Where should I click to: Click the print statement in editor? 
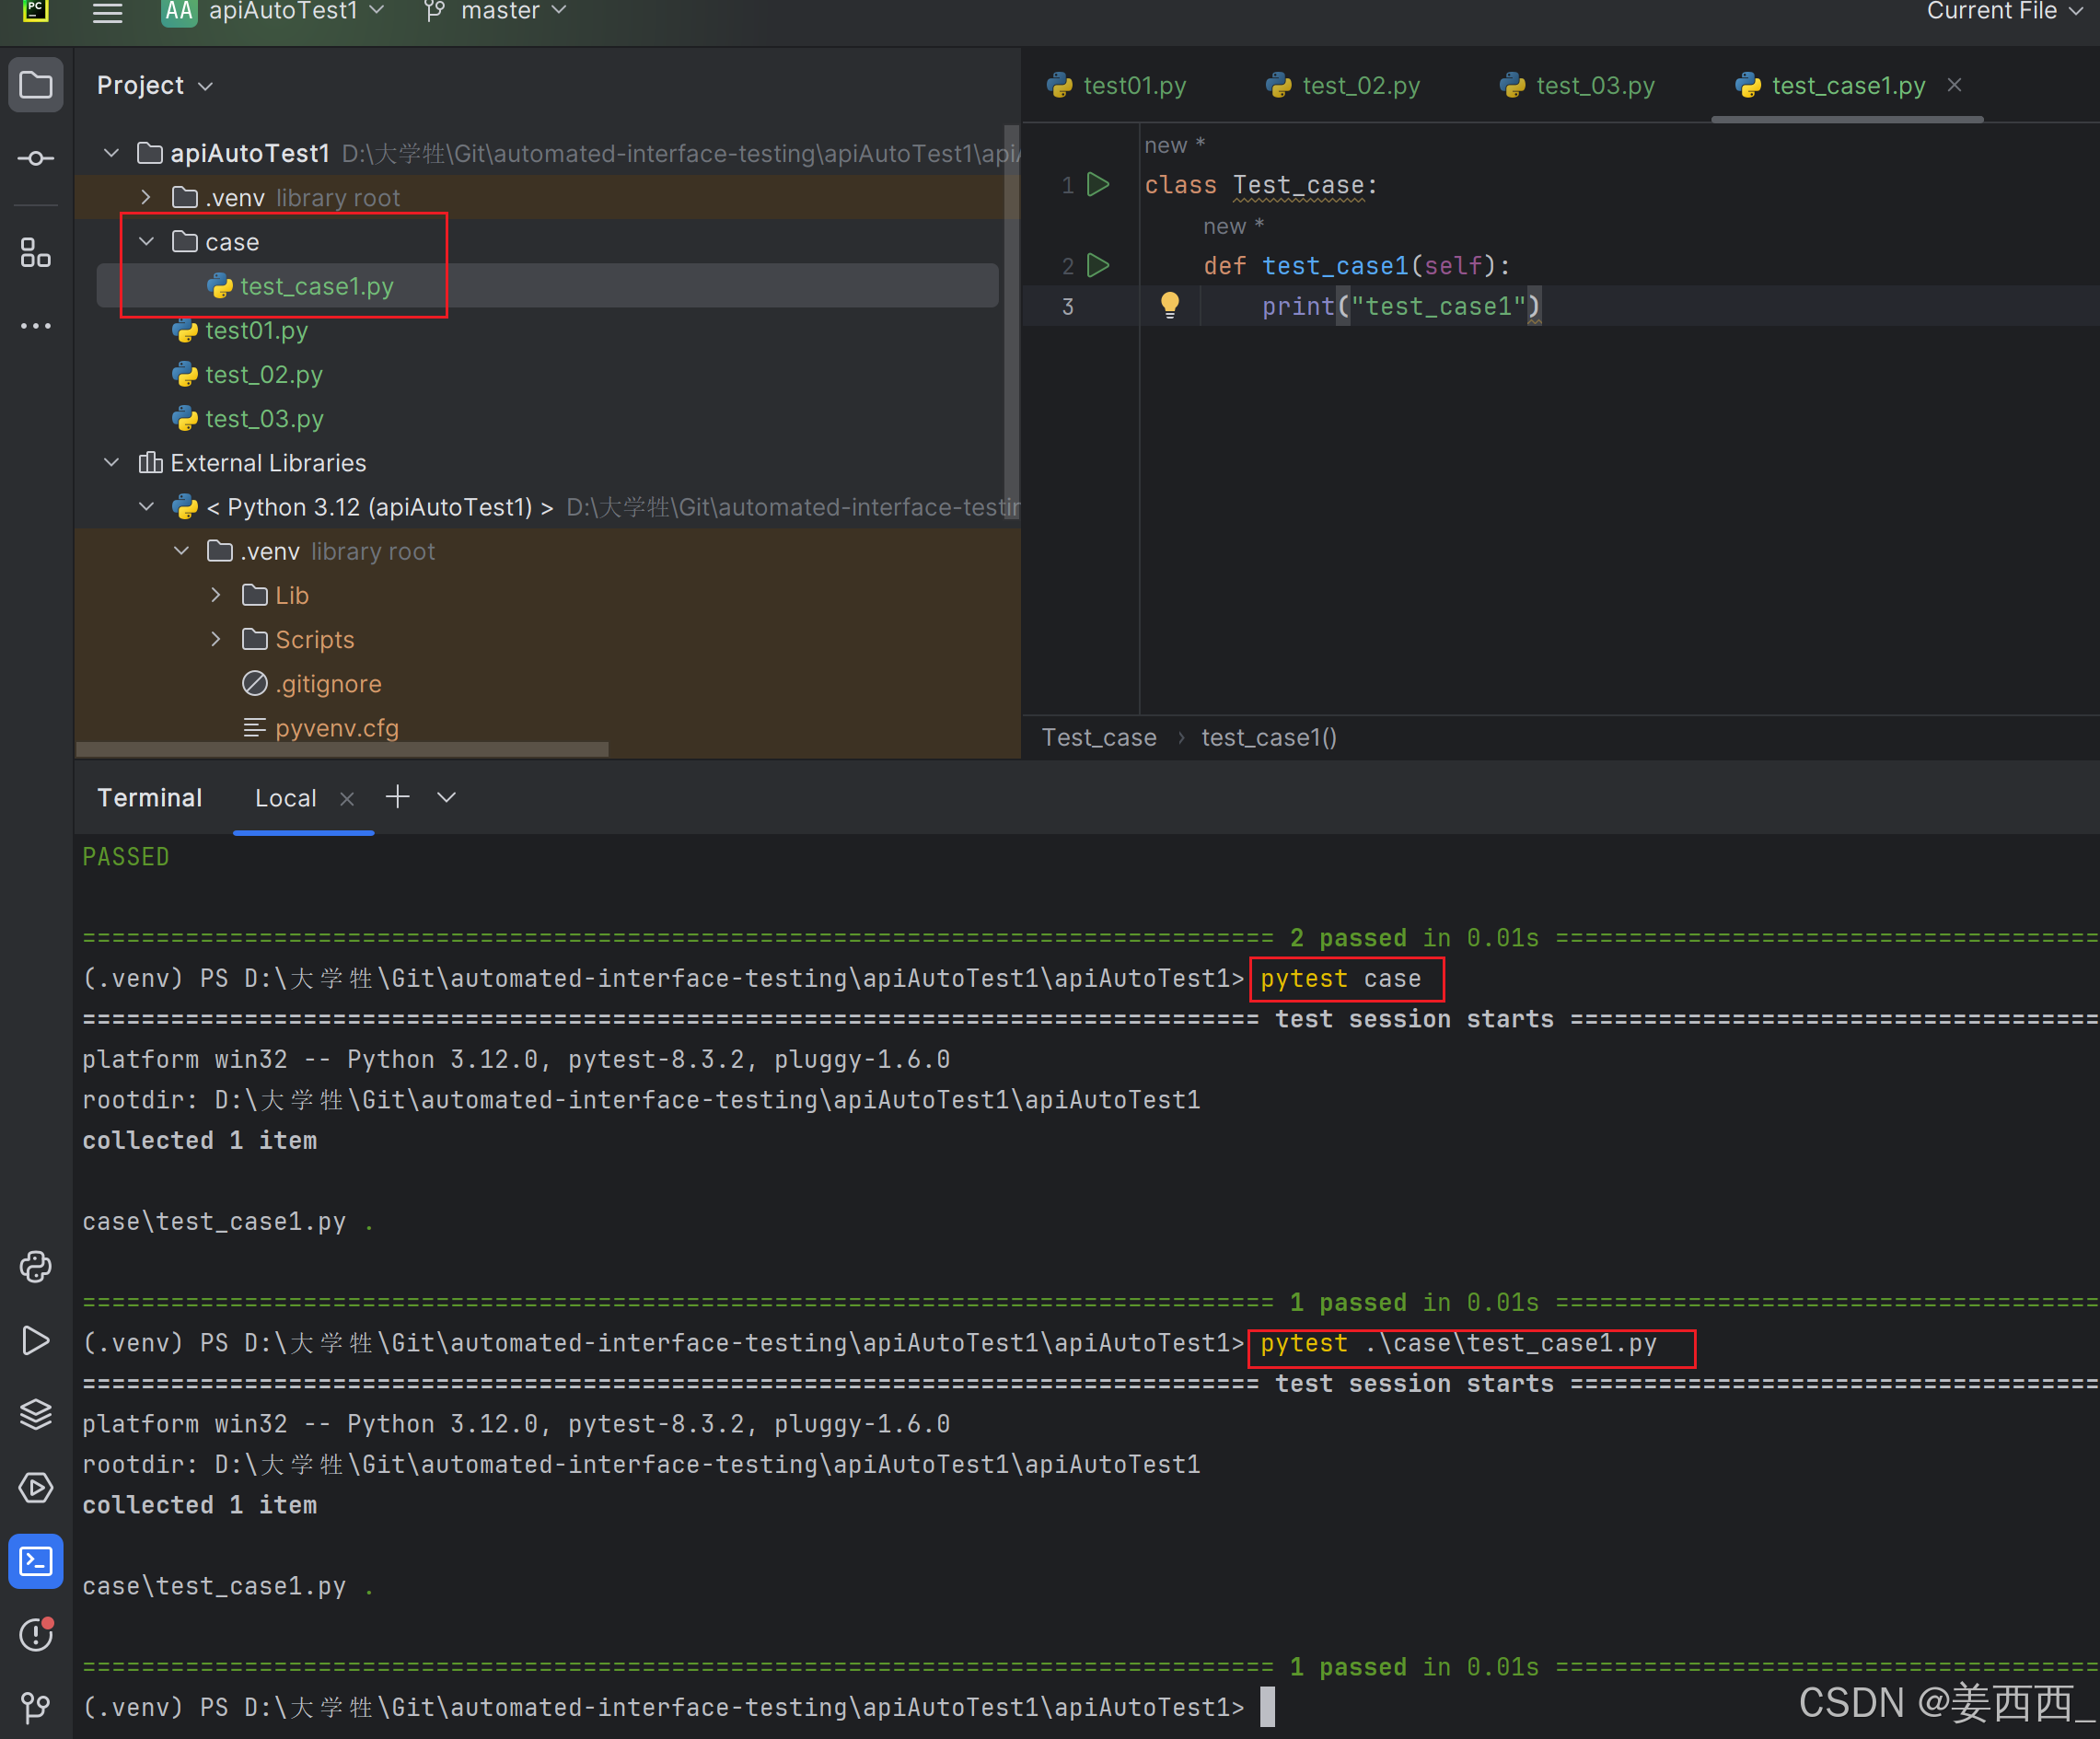[x=1400, y=306]
